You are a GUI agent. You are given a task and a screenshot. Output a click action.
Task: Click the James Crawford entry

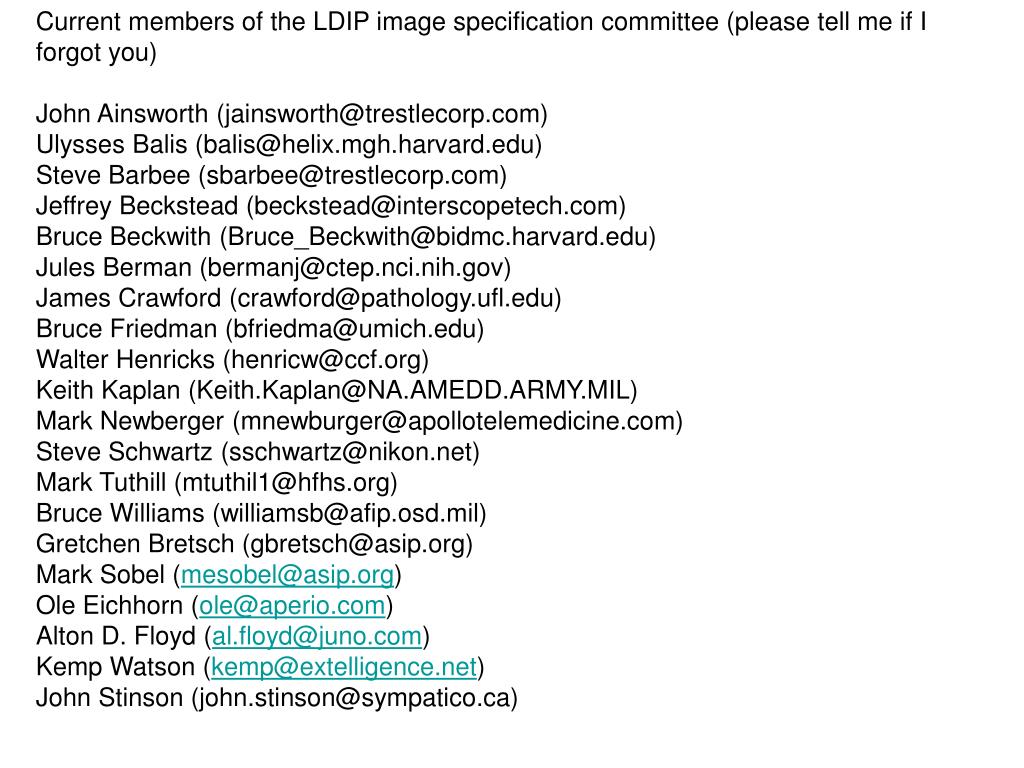tap(299, 298)
